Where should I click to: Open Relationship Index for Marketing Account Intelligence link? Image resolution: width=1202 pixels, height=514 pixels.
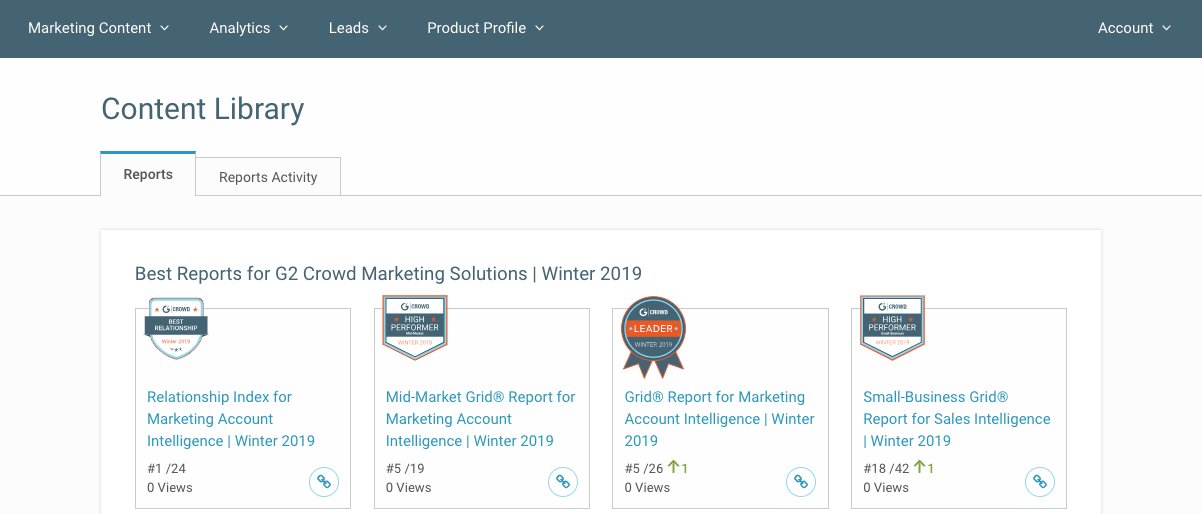[x=231, y=419]
